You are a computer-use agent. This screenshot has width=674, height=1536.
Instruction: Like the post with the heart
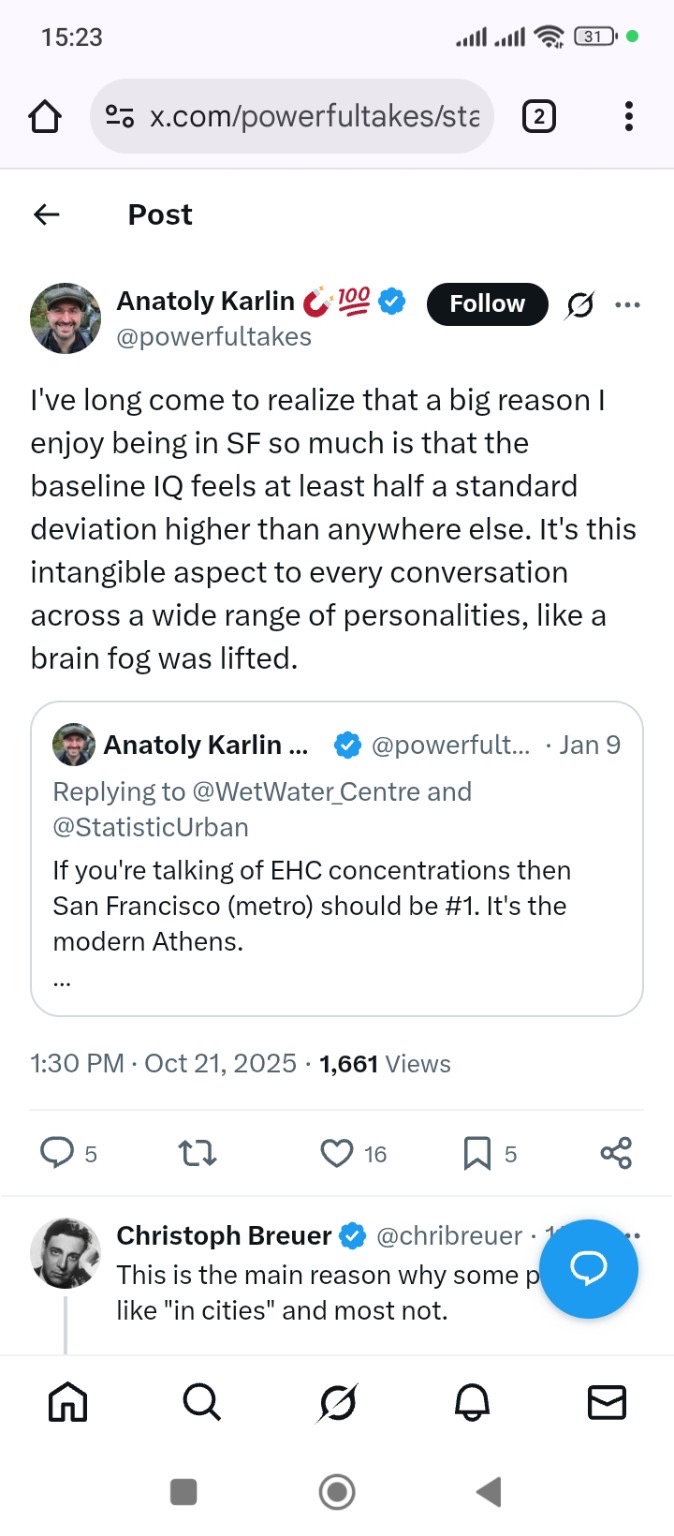click(337, 1154)
